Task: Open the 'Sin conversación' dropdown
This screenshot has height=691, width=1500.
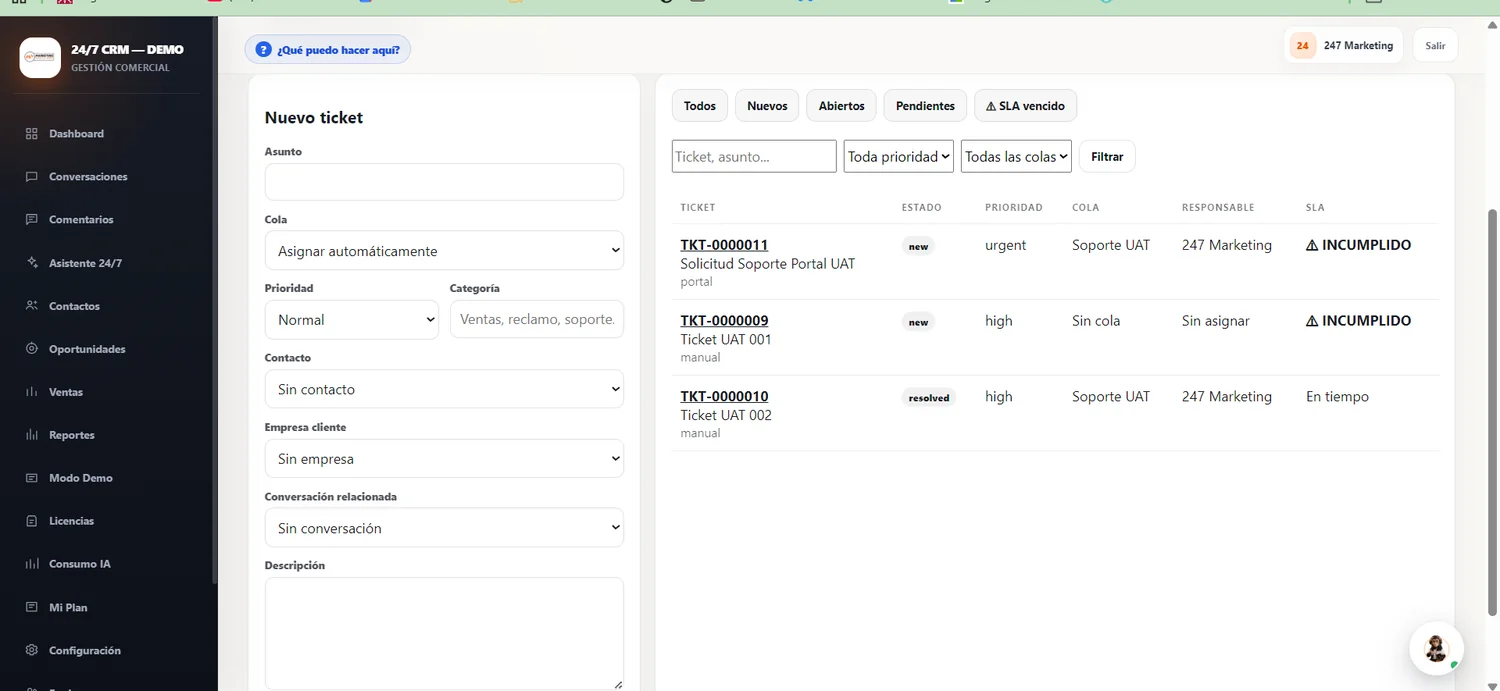Action: [x=444, y=528]
